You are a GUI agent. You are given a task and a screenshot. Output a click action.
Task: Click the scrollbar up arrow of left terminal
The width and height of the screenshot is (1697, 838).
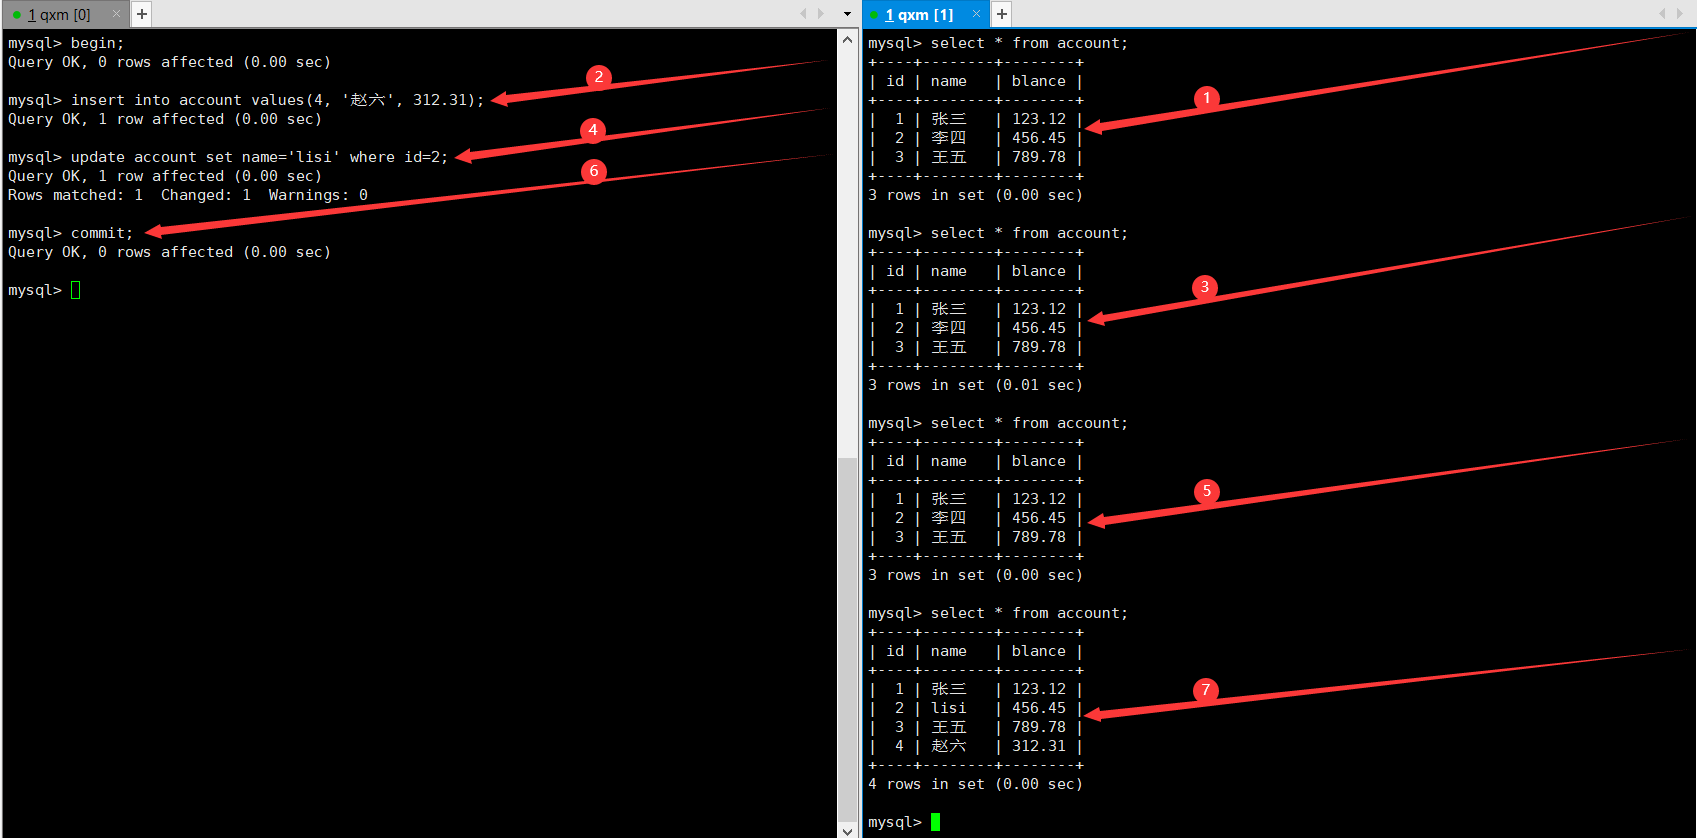pos(847,39)
